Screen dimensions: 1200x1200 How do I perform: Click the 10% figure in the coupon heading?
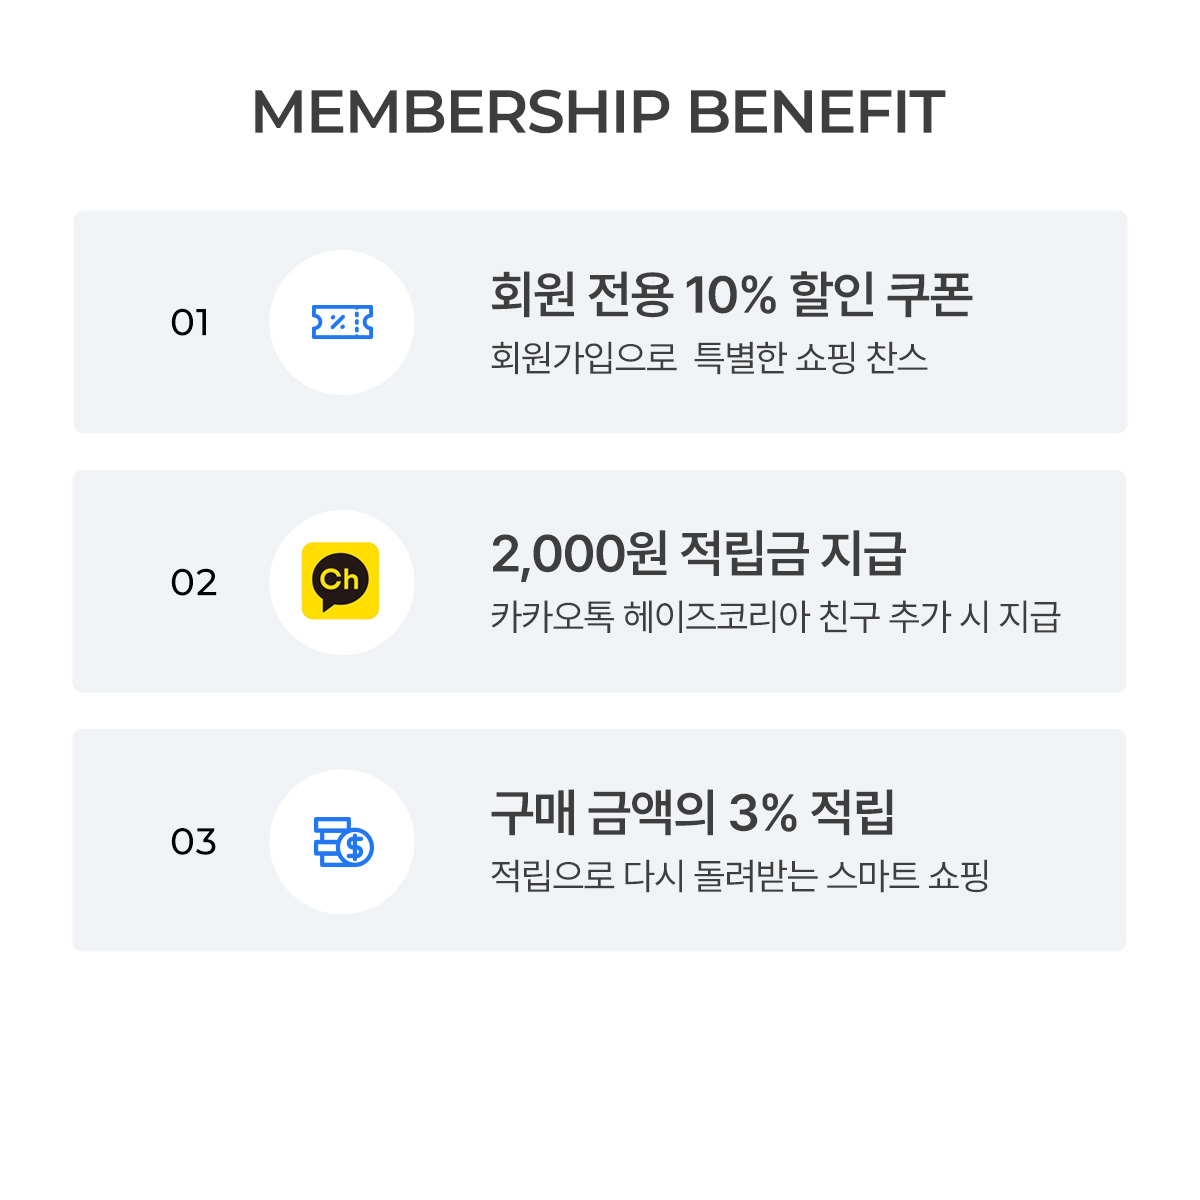tap(730, 295)
